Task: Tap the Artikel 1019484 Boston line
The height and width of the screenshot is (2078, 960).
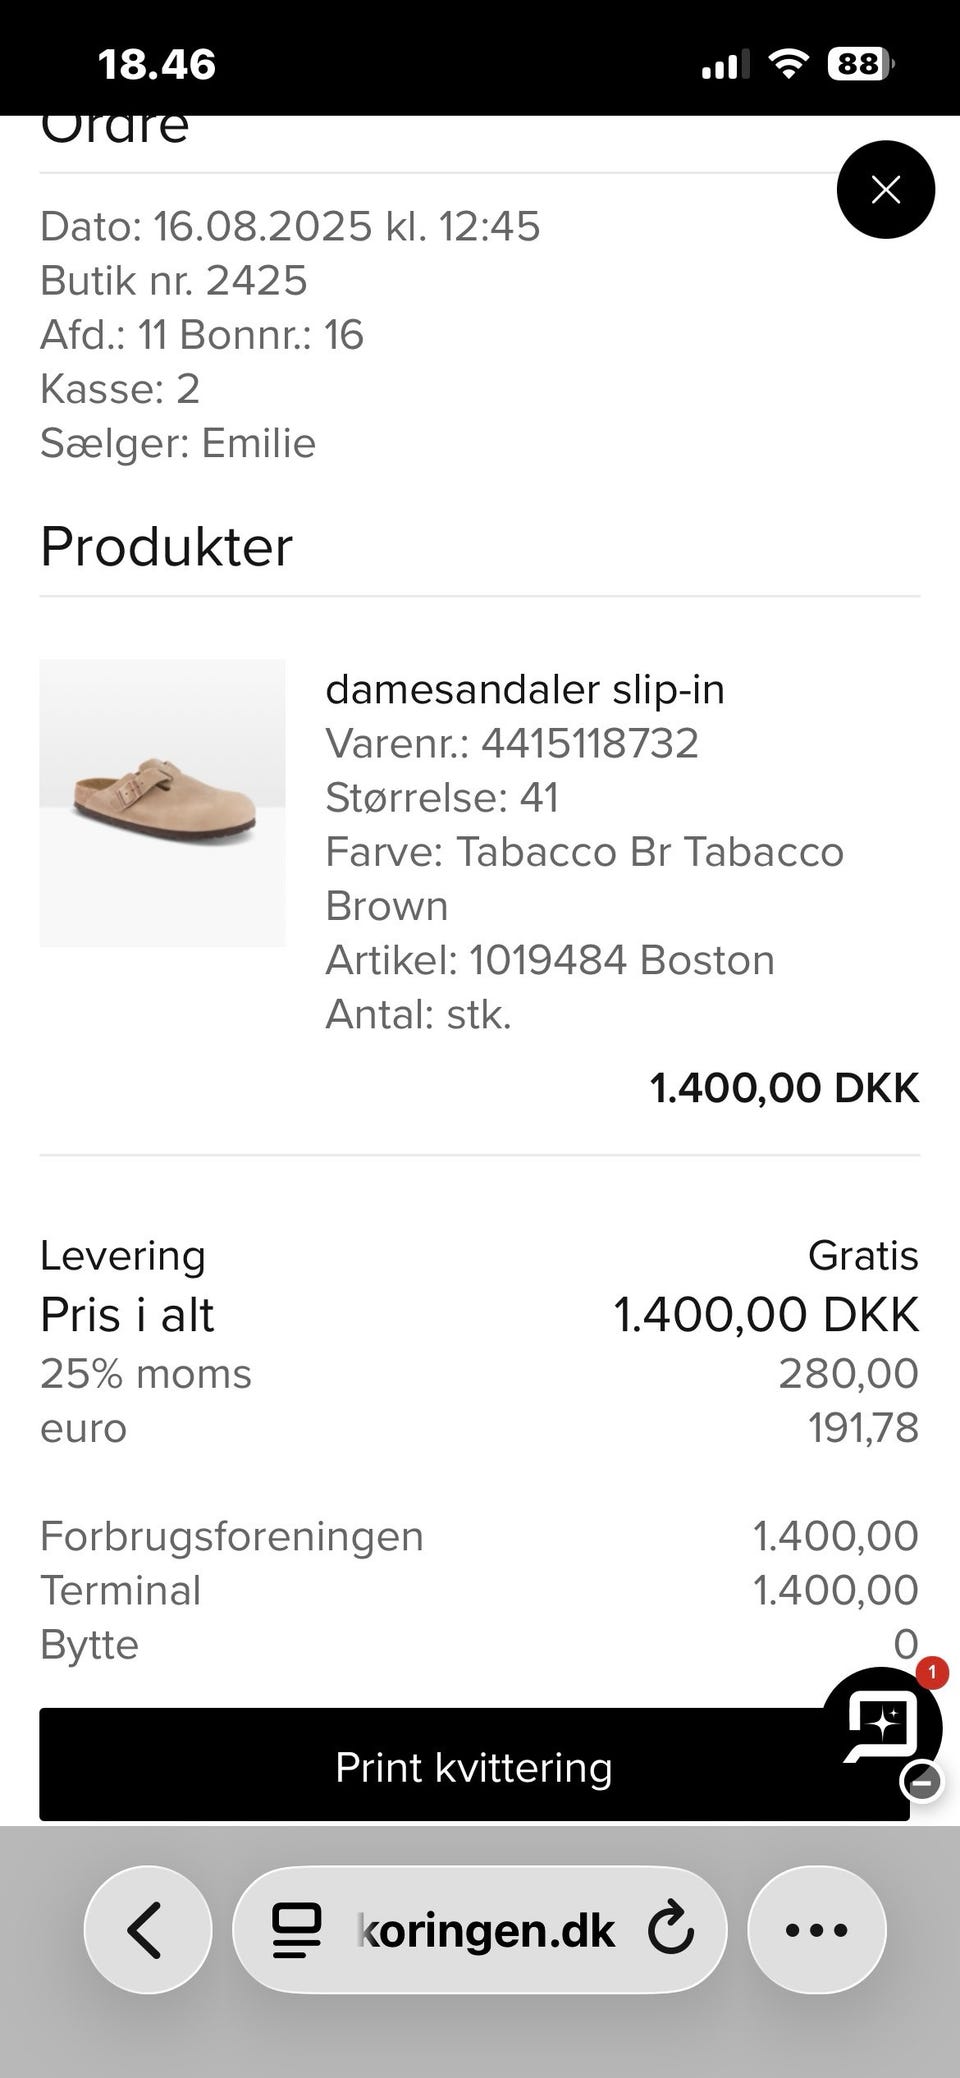Action: coord(550,960)
